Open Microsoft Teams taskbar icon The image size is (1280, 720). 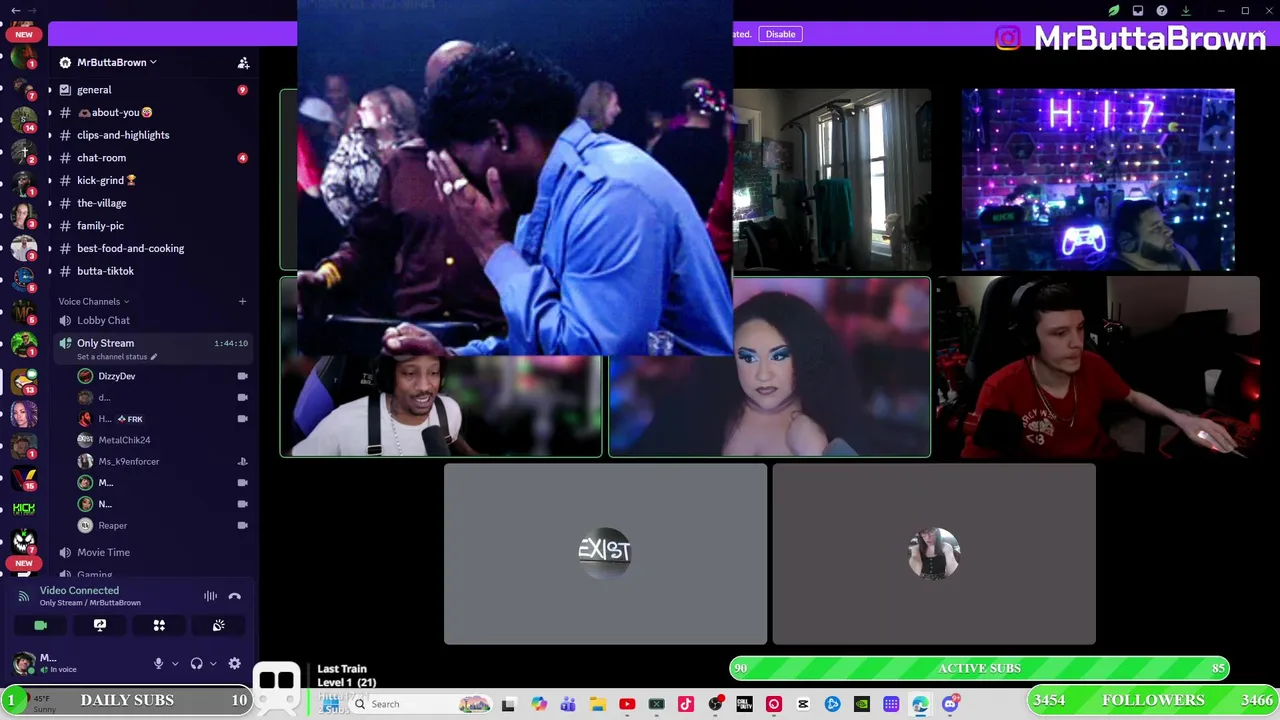568,704
